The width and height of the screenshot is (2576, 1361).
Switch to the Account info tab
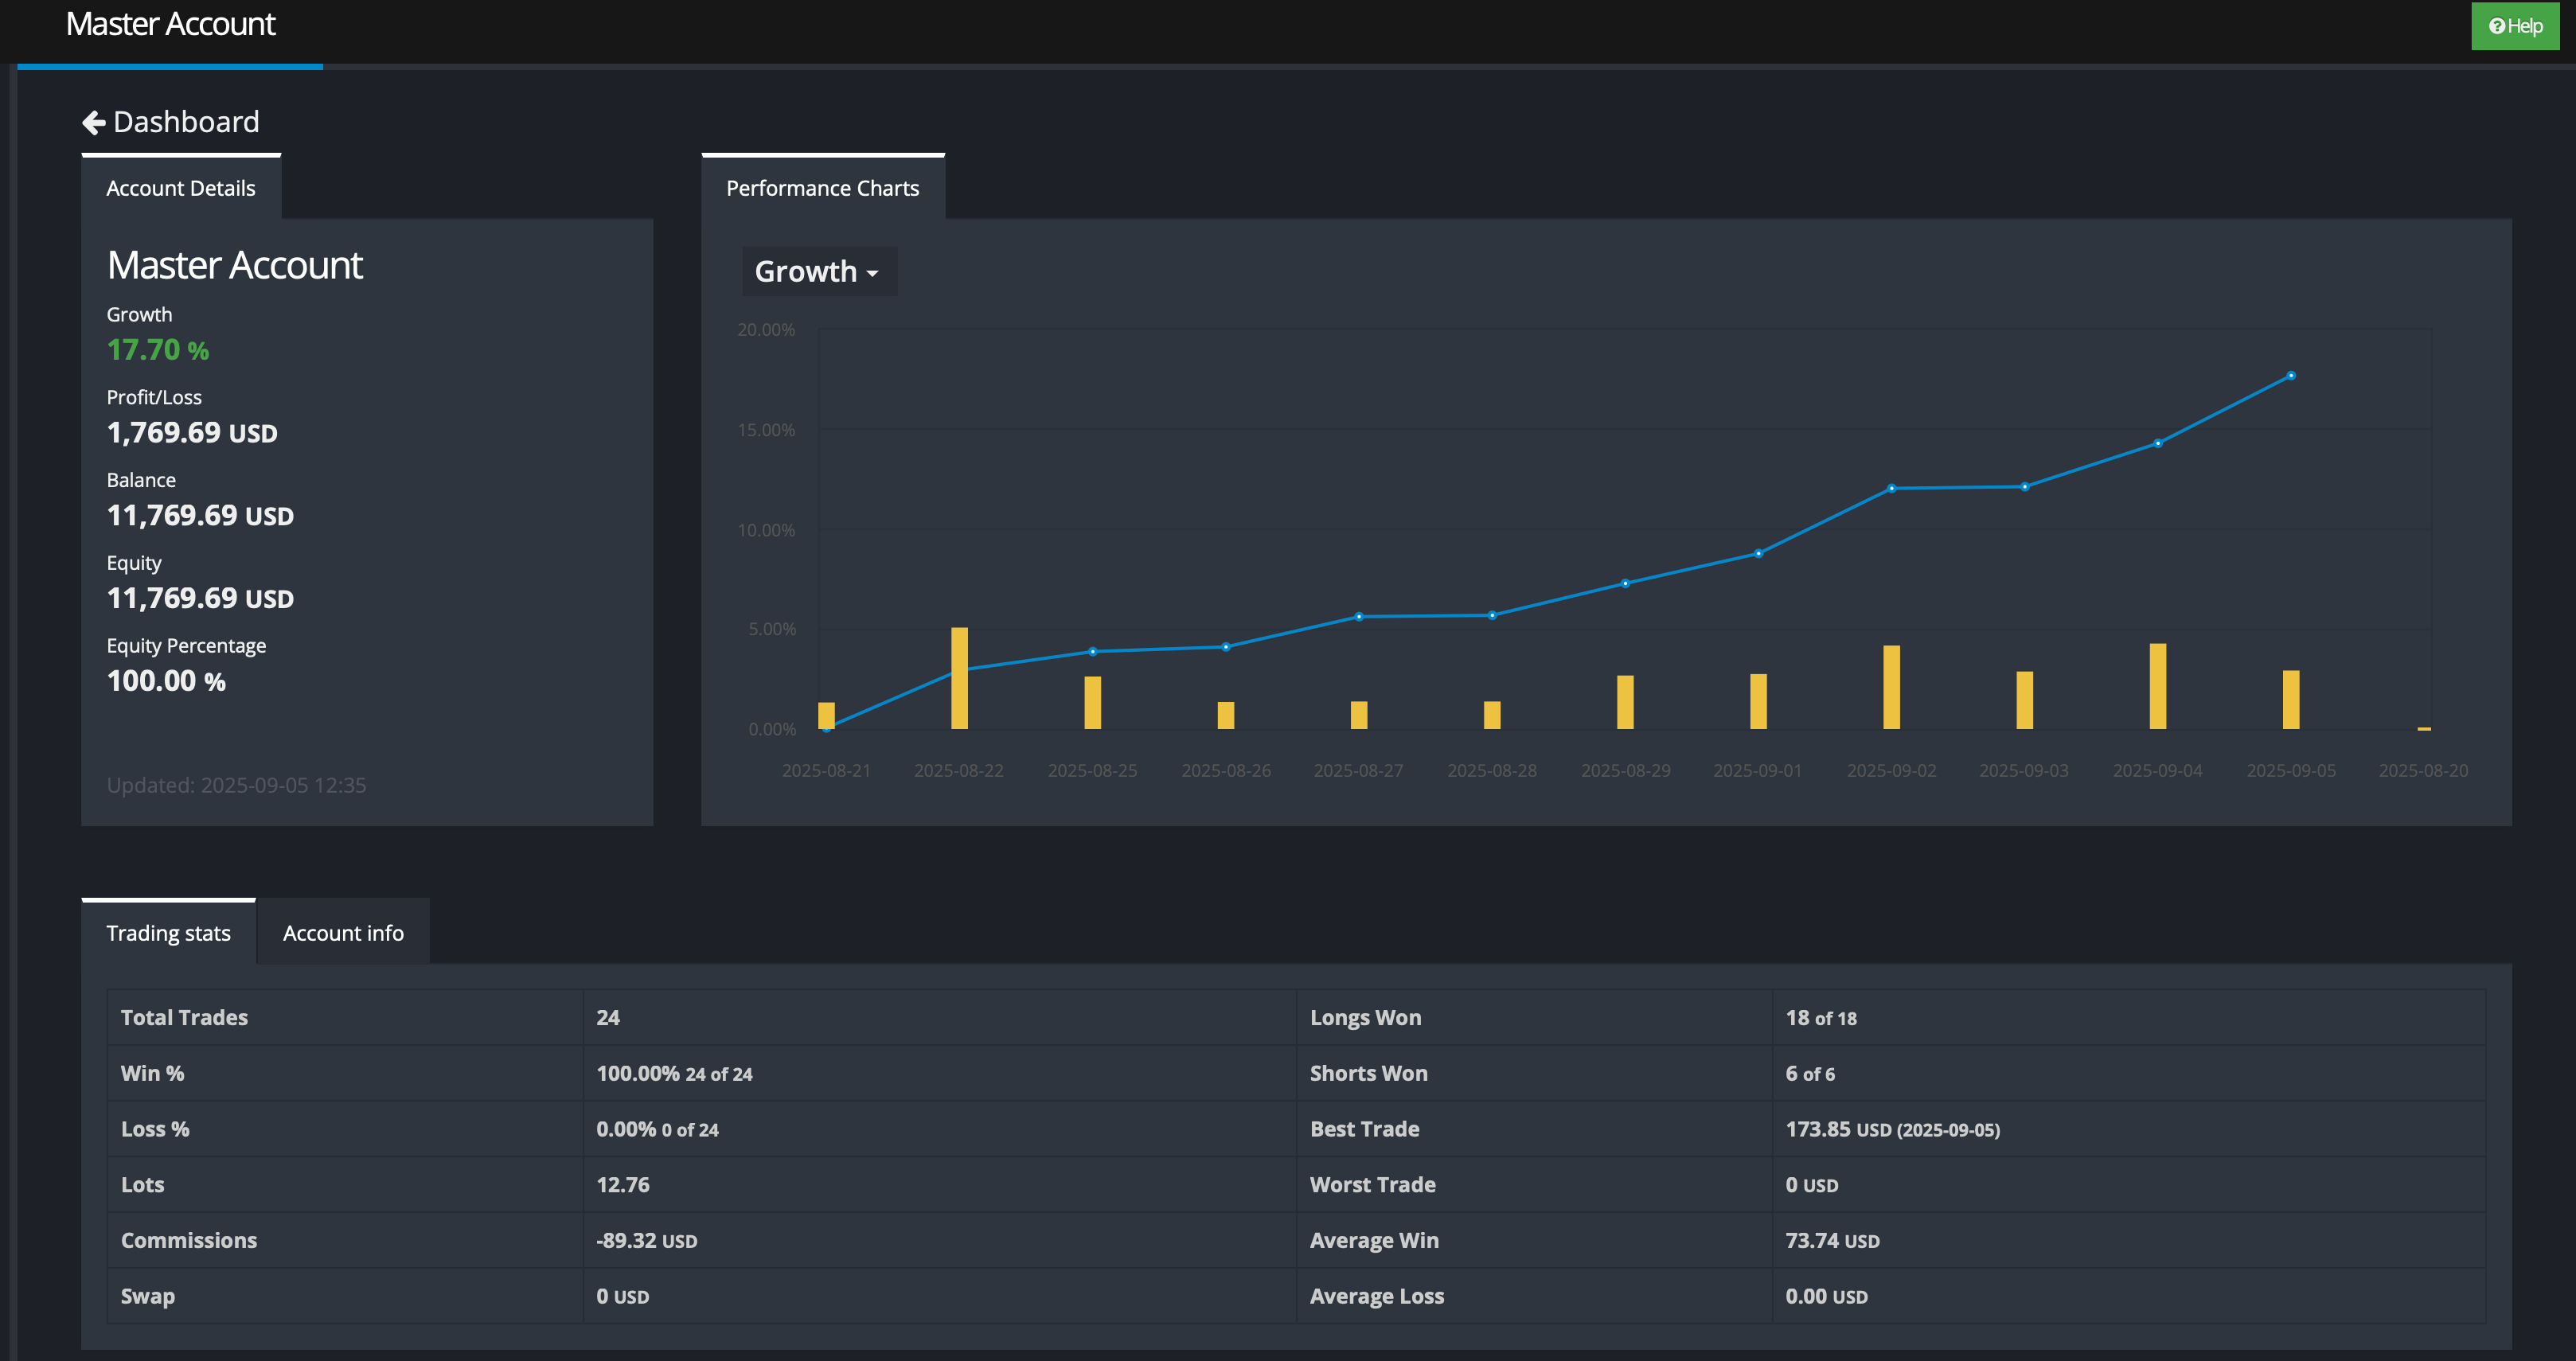[343, 932]
